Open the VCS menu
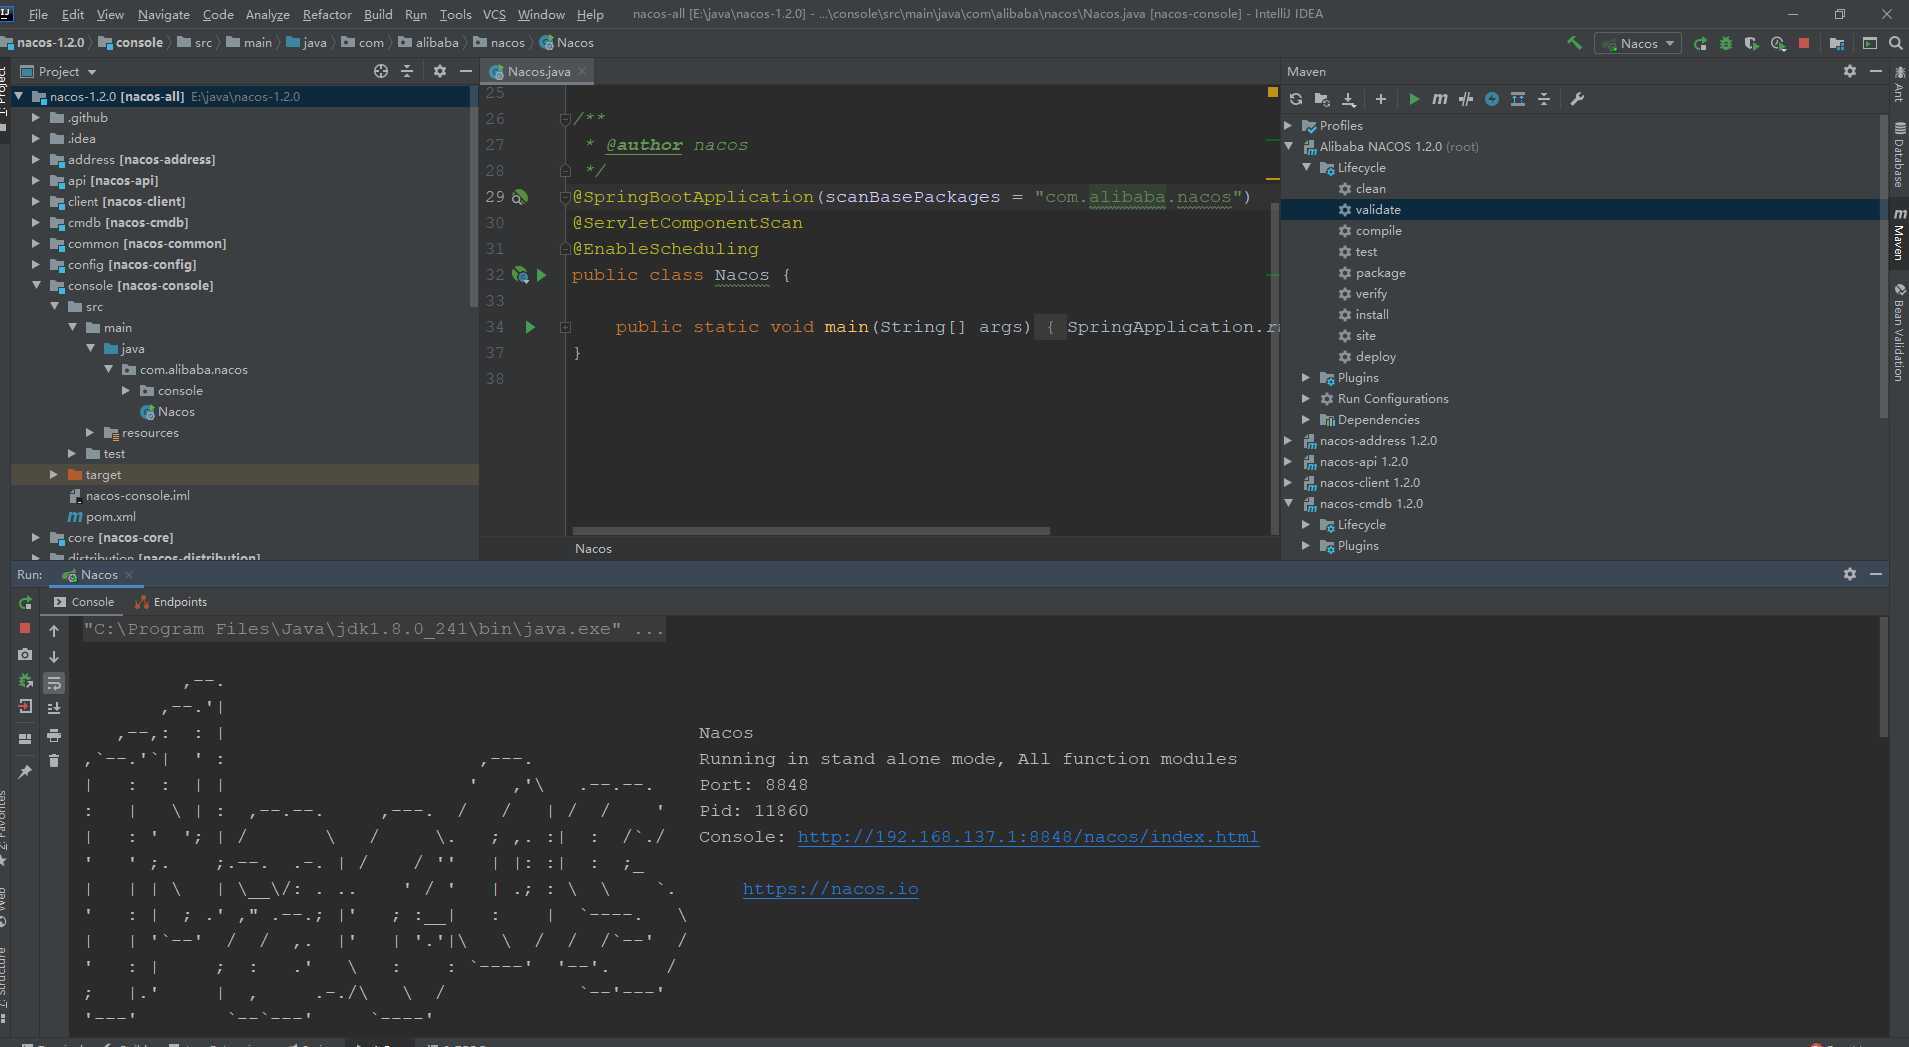Viewport: 1909px width, 1047px height. pyautogui.click(x=494, y=14)
